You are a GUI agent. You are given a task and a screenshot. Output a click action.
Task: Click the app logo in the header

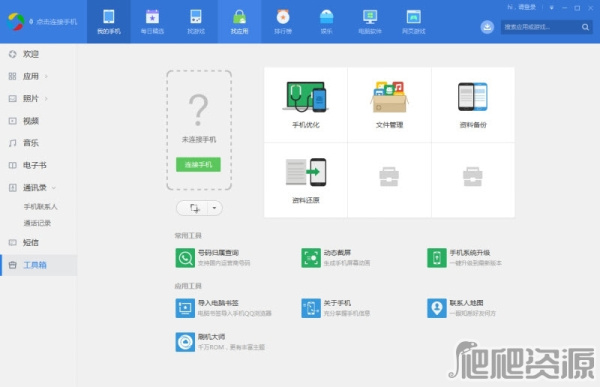[x=16, y=22]
